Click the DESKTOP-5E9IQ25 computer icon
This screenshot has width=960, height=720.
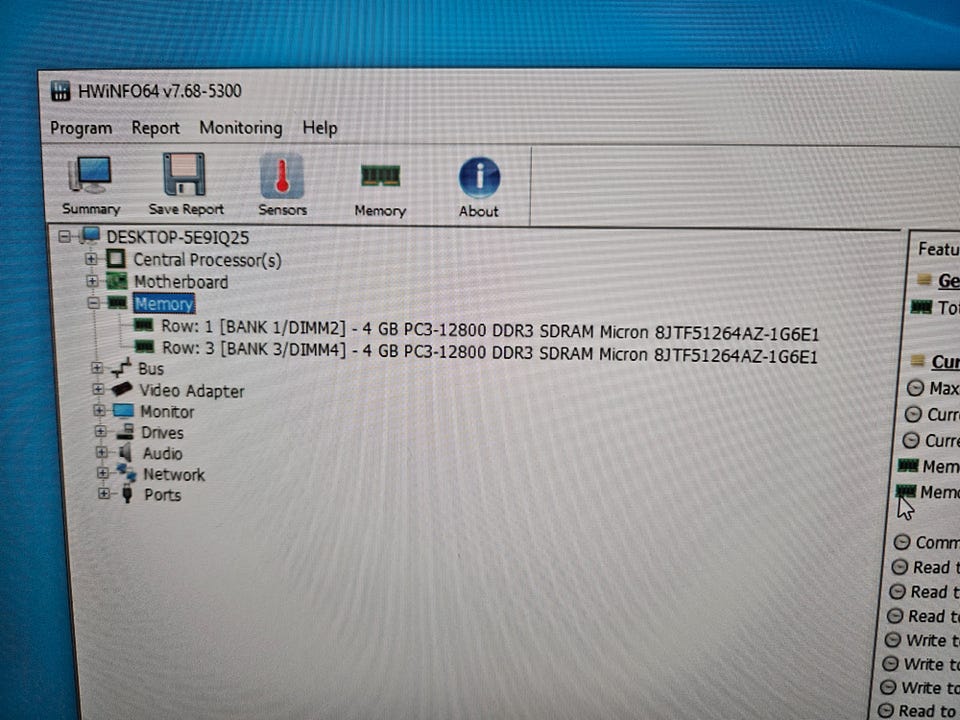pyautogui.click(x=91, y=236)
